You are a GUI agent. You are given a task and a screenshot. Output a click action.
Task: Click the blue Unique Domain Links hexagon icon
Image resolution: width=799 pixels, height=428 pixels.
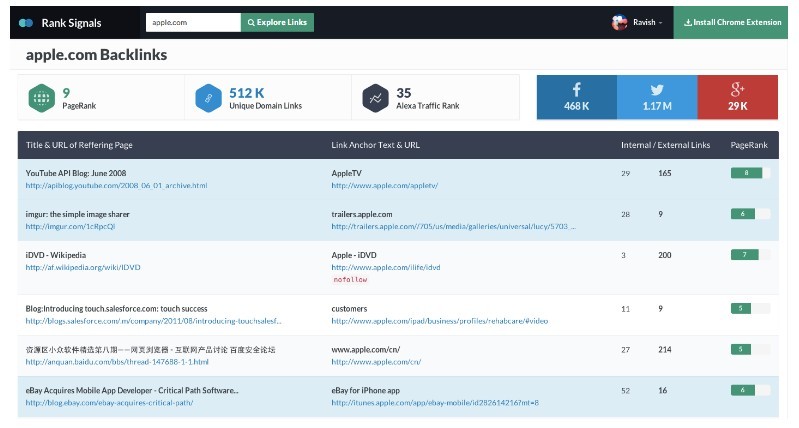[208, 98]
